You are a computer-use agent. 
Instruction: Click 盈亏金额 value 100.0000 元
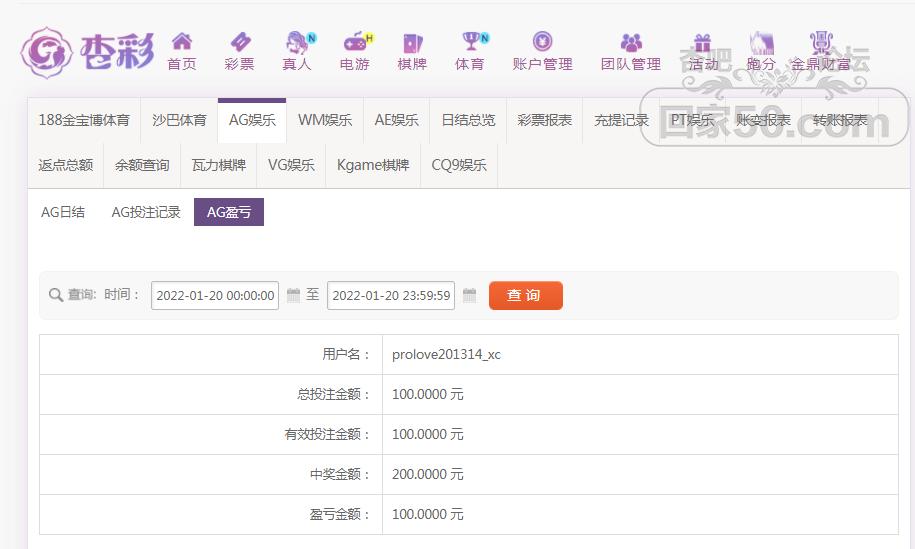428,515
